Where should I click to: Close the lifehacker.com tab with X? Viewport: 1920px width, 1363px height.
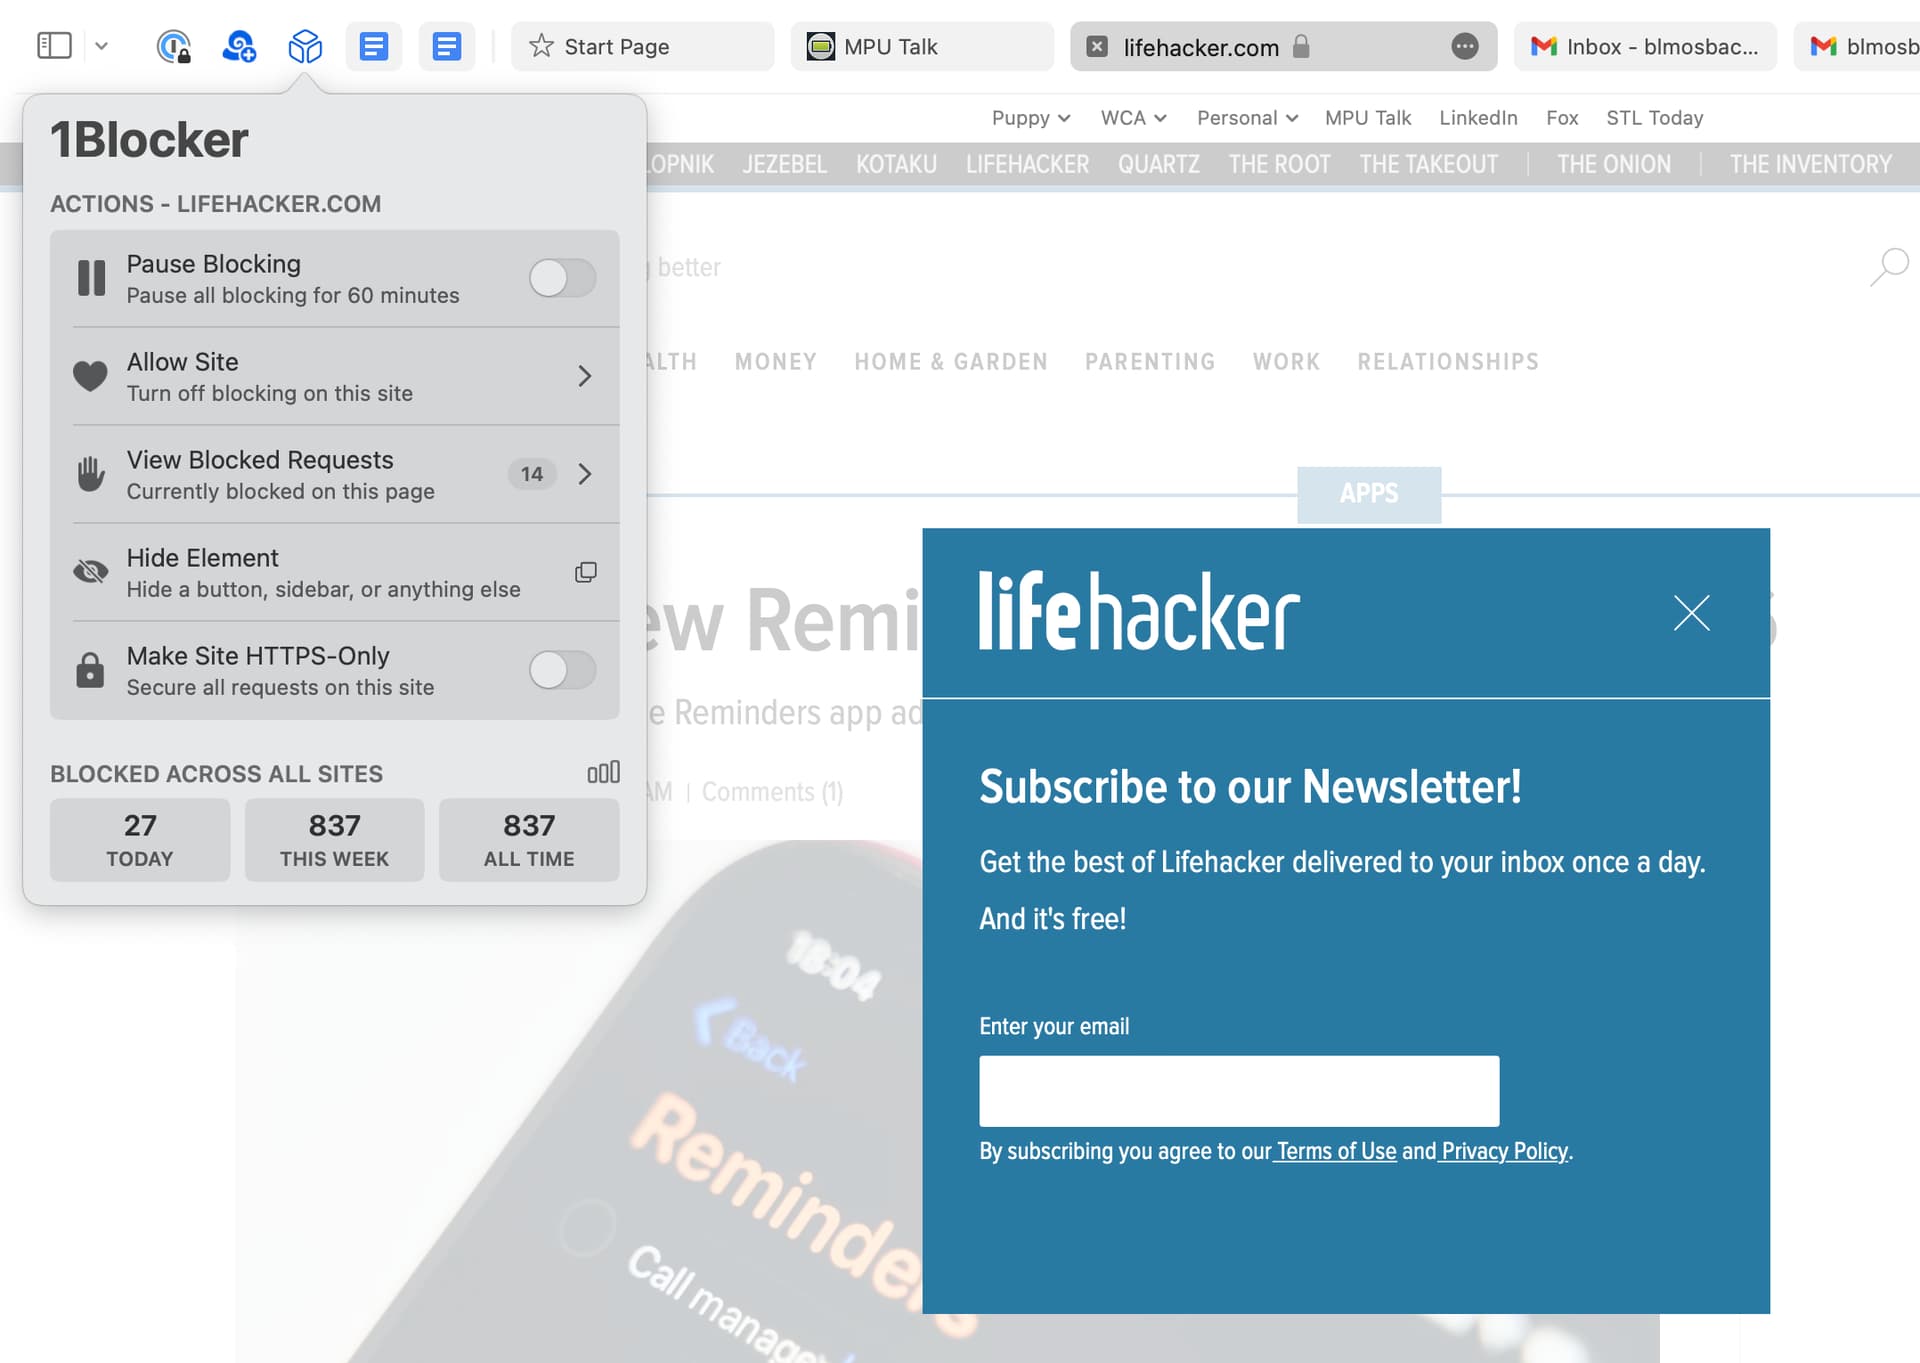[x=1097, y=46]
